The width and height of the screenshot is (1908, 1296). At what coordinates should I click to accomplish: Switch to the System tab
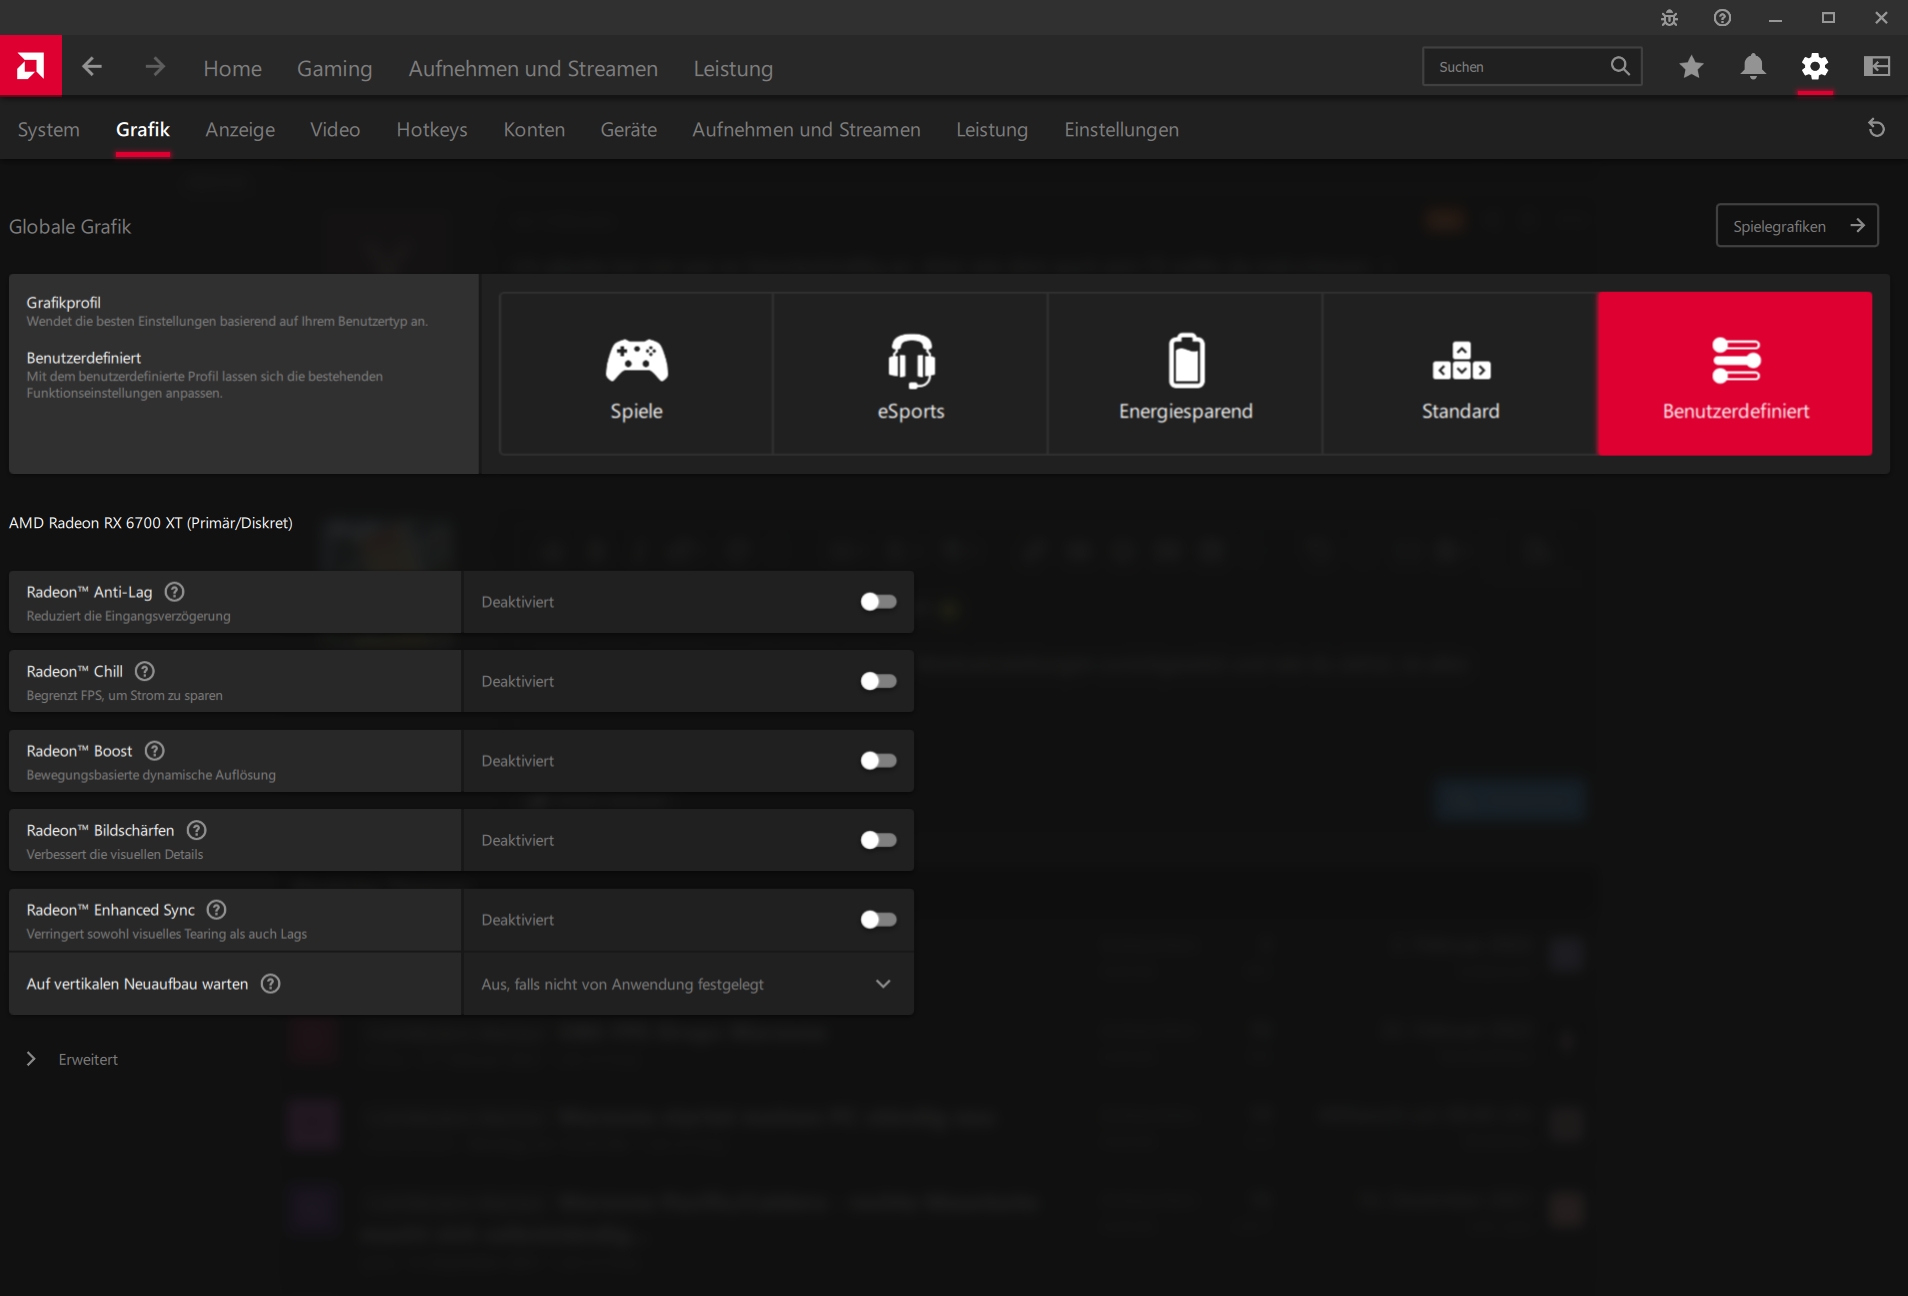48,129
